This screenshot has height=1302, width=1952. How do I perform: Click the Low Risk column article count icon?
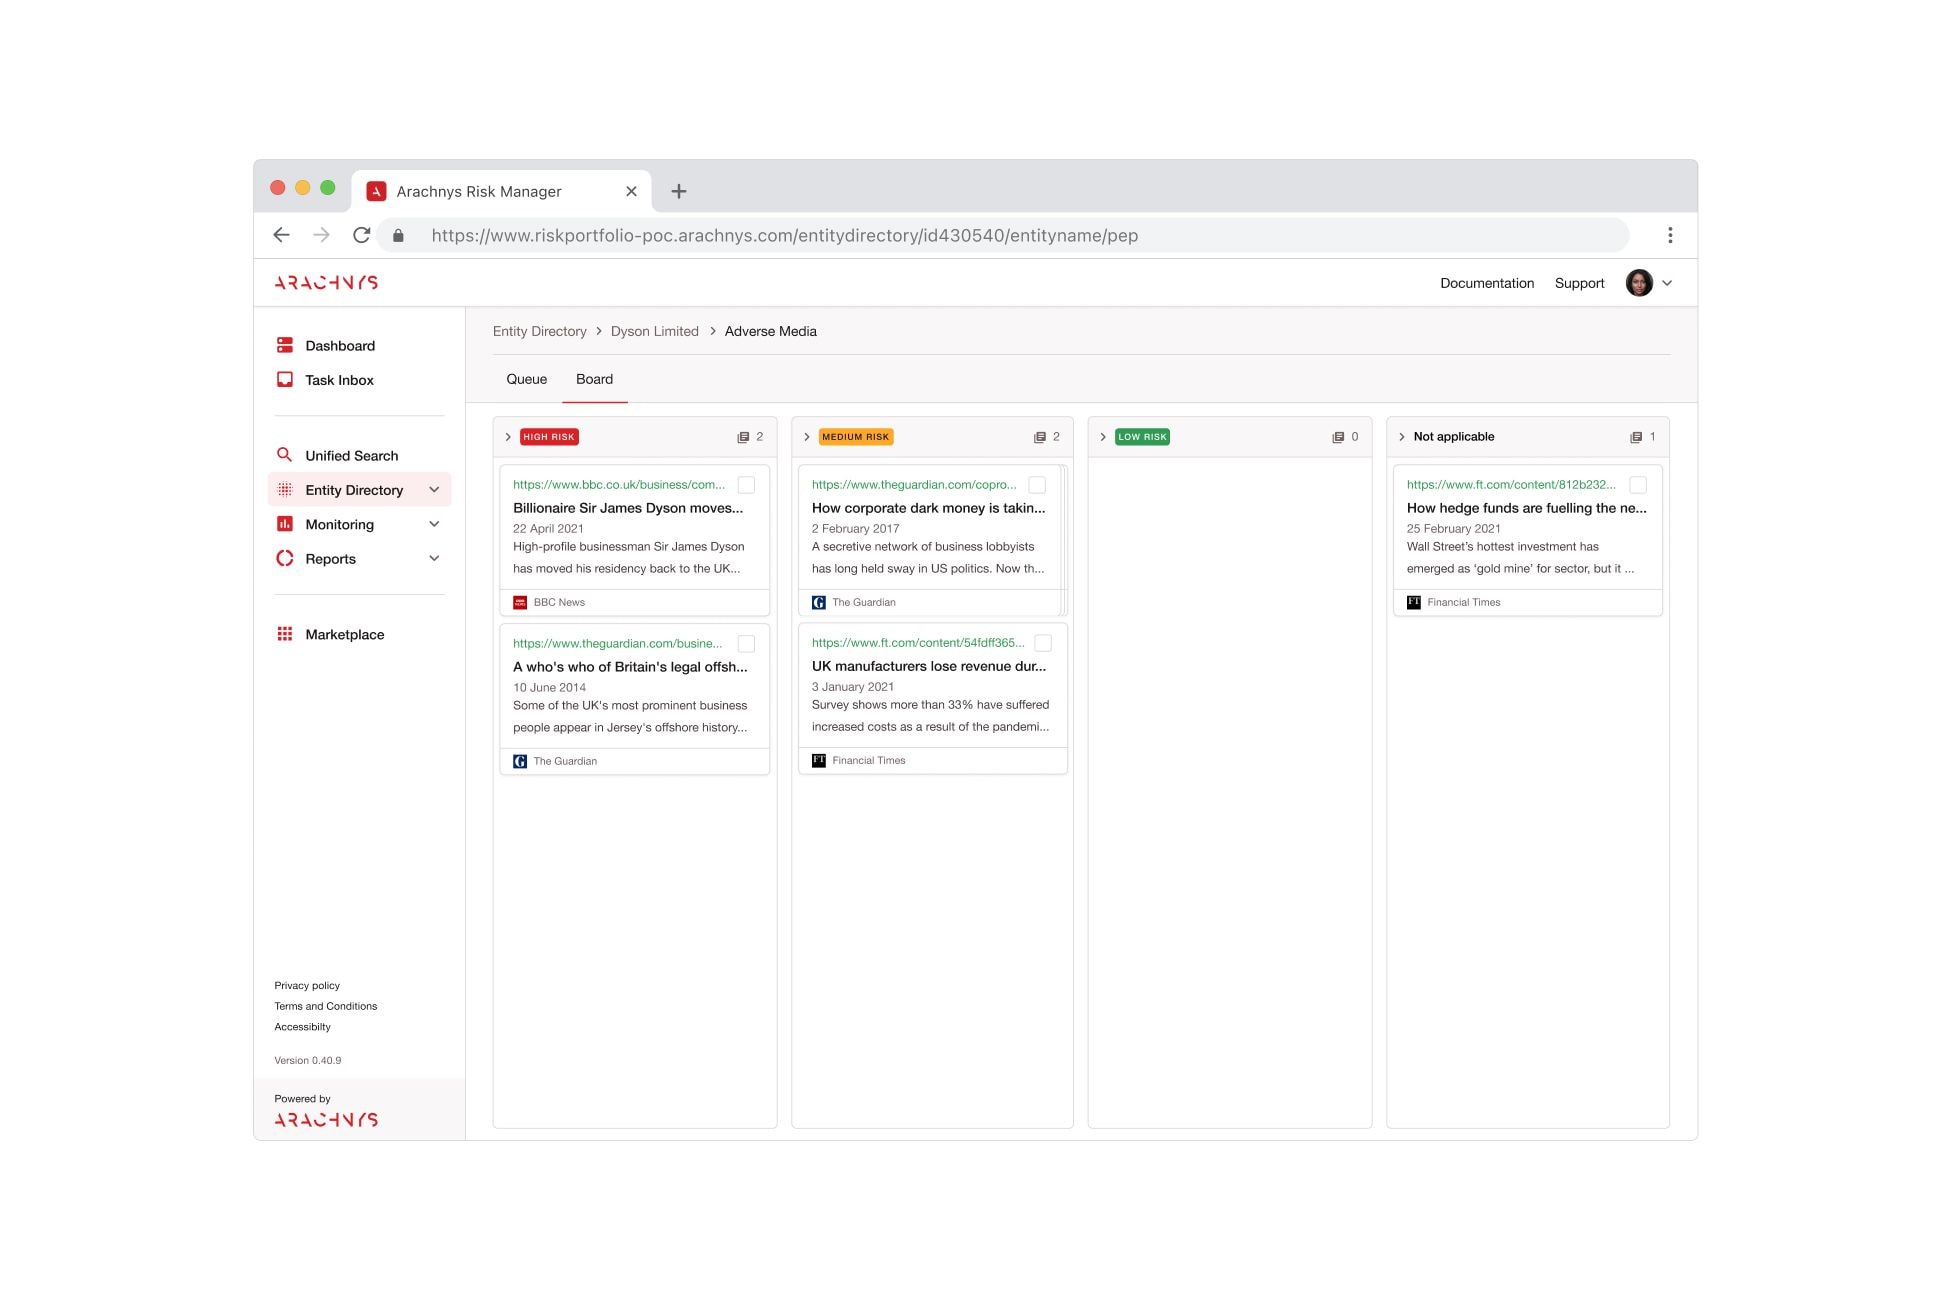pyautogui.click(x=1338, y=437)
